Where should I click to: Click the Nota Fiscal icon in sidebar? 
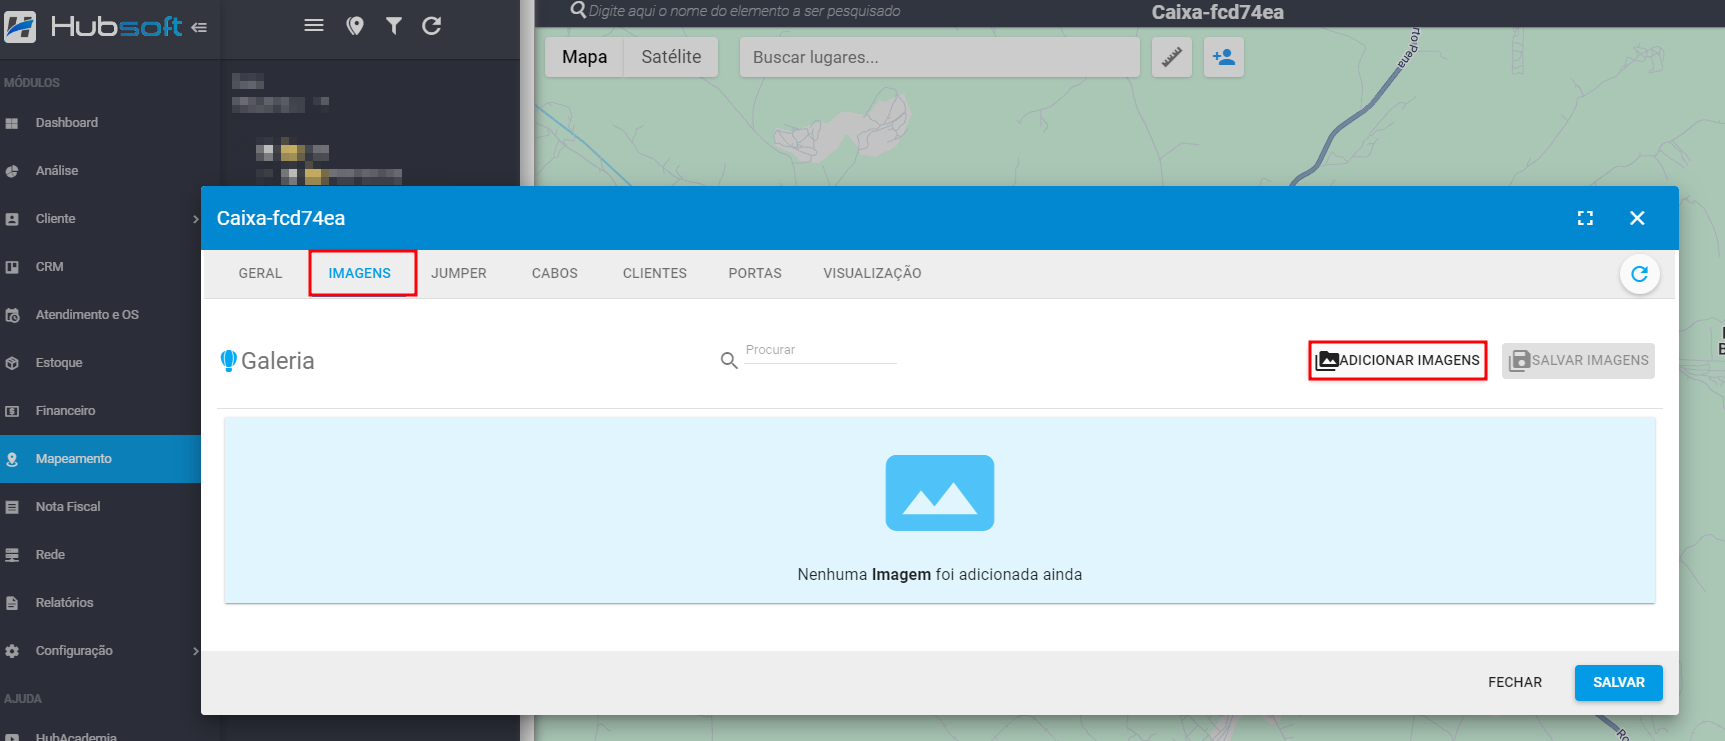point(12,507)
